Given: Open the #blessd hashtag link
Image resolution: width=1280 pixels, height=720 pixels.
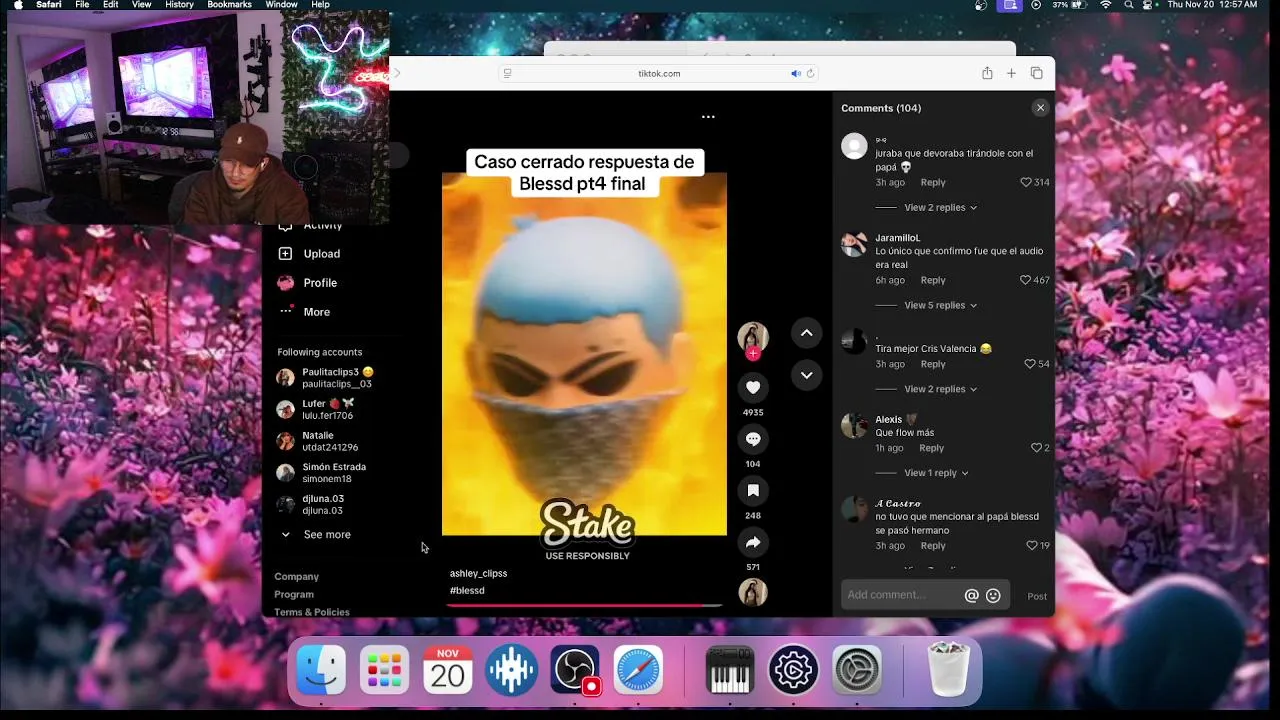Looking at the screenshot, I should pyautogui.click(x=467, y=590).
